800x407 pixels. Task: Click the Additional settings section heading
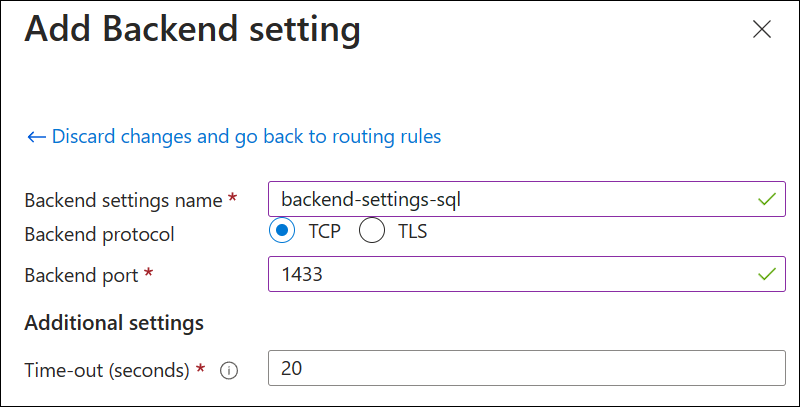[114, 323]
